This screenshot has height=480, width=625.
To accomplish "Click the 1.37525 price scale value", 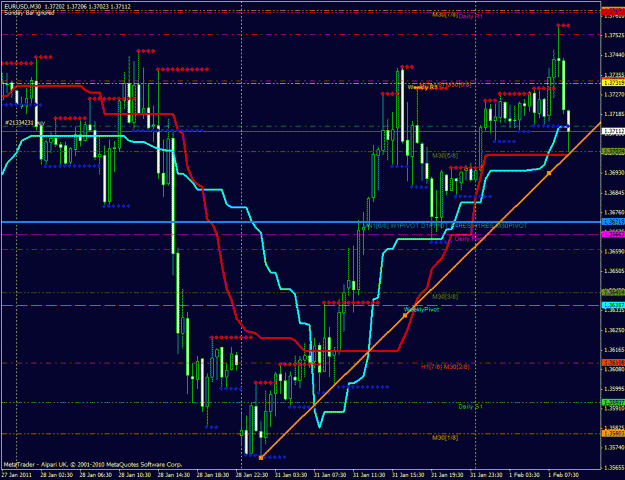I will [x=614, y=35].
